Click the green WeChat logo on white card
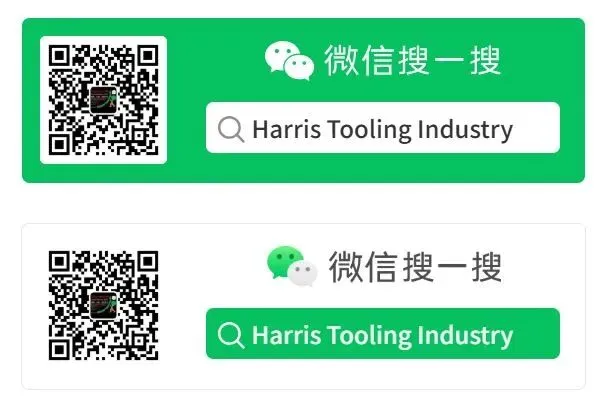 pyautogui.click(x=292, y=266)
